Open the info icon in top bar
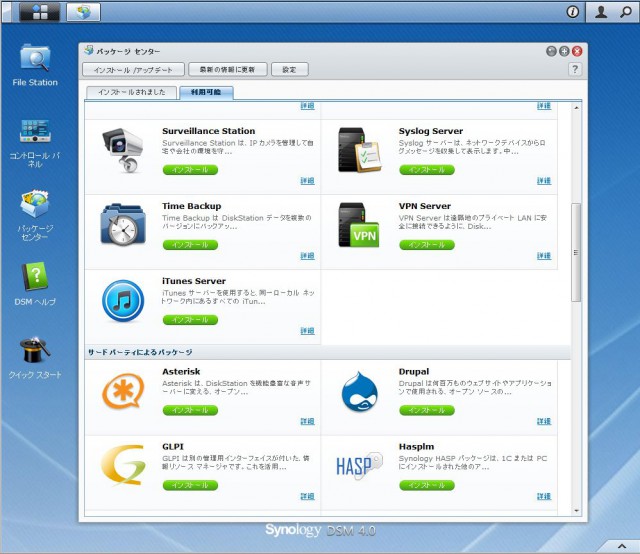640x554 pixels. pyautogui.click(x=573, y=12)
